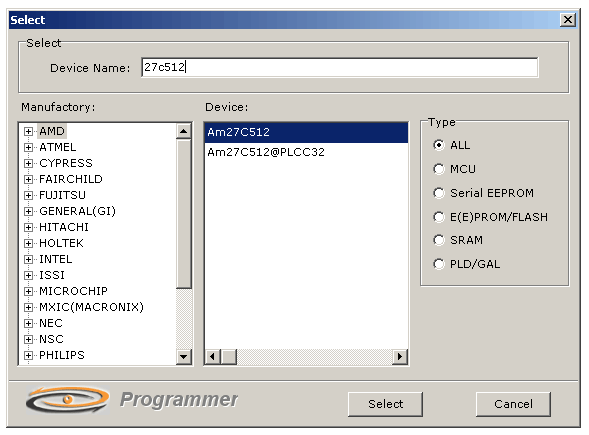Expand the INTEL manufacturer entry
This screenshot has height=435, width=589.
coord(28,259)
